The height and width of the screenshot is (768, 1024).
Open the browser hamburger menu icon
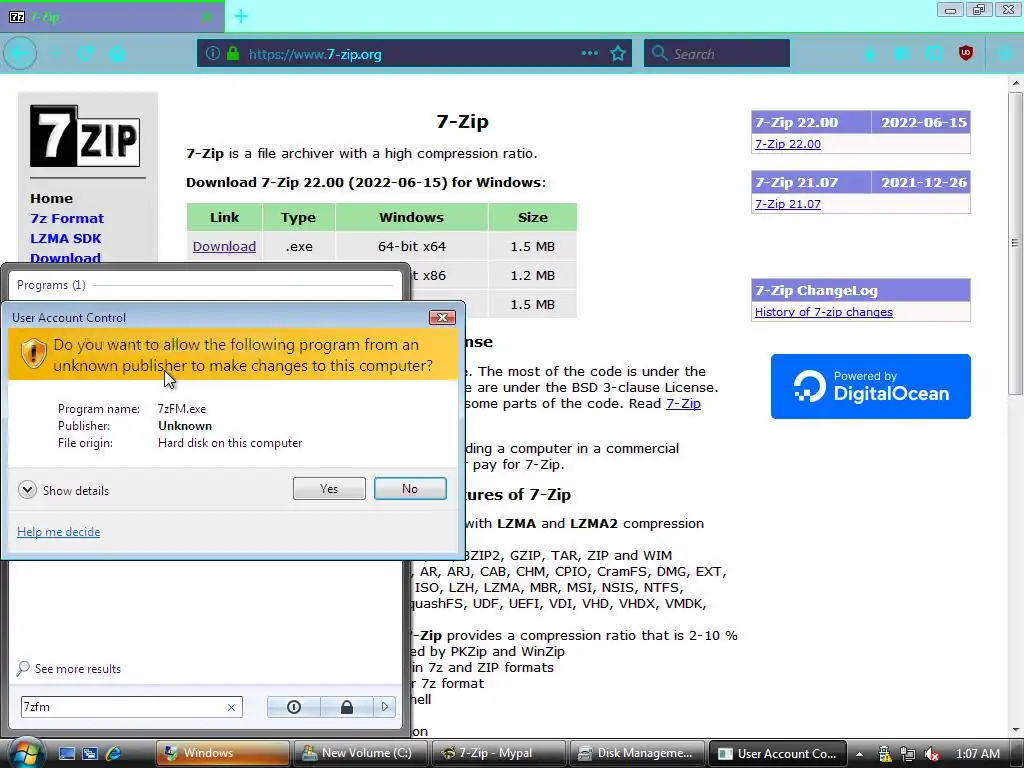tap(1005, 54)
